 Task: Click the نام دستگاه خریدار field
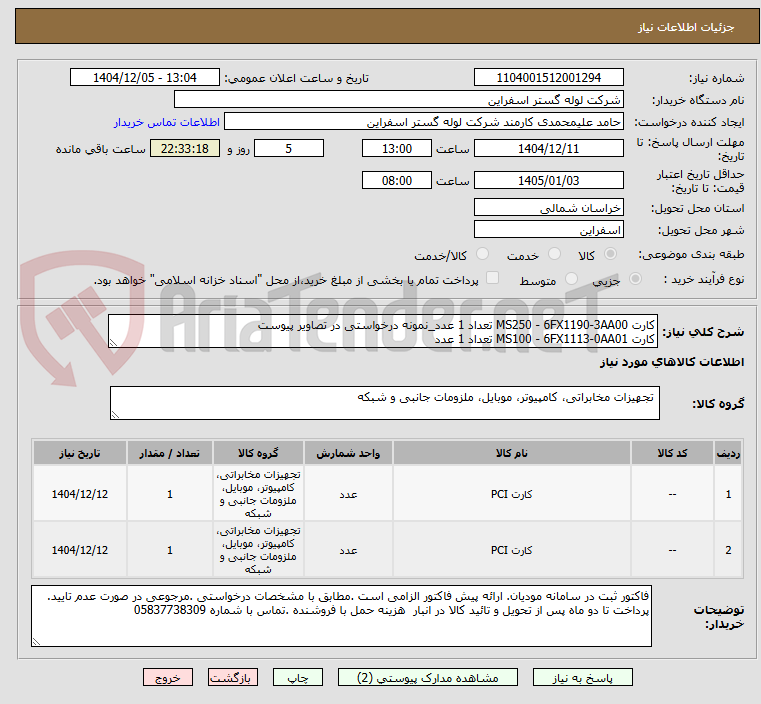point(398,100)
